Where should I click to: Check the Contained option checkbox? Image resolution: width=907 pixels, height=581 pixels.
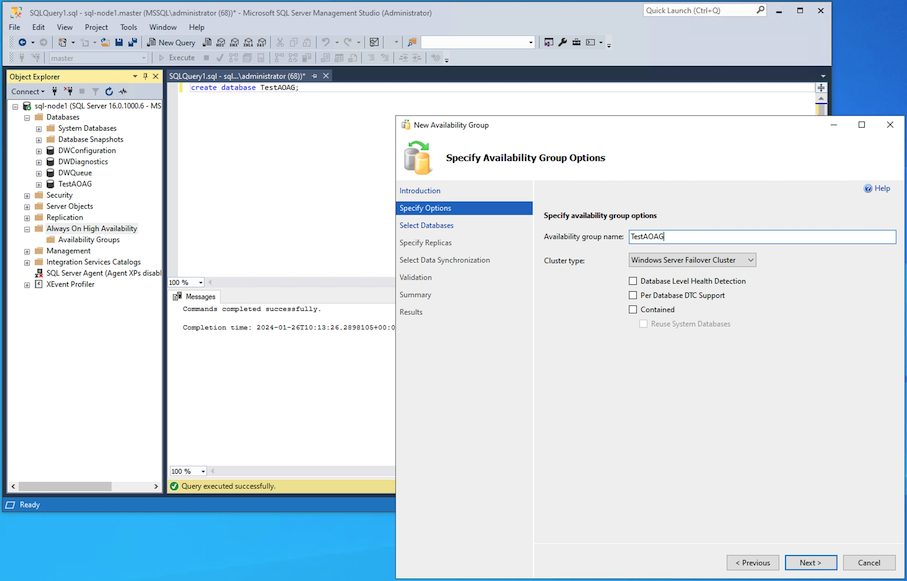pos(633,310)
